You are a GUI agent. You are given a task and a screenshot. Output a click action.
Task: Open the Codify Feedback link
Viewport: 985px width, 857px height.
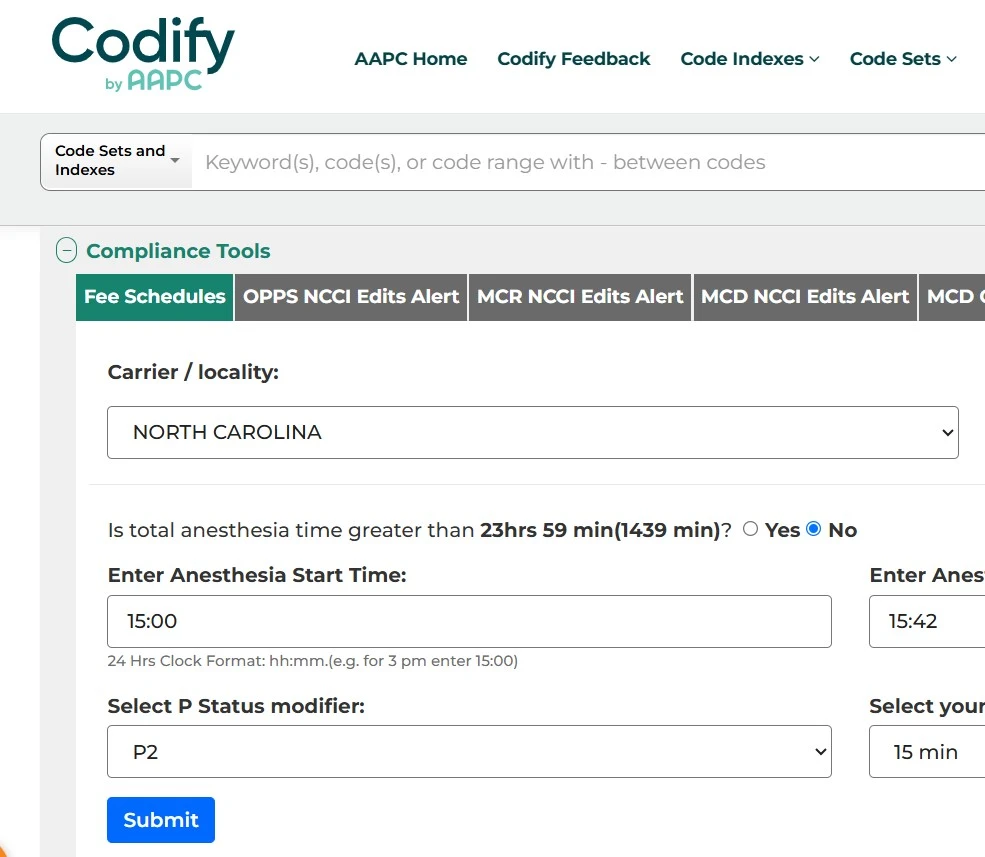pyautogui.click(x=574, y=58)
